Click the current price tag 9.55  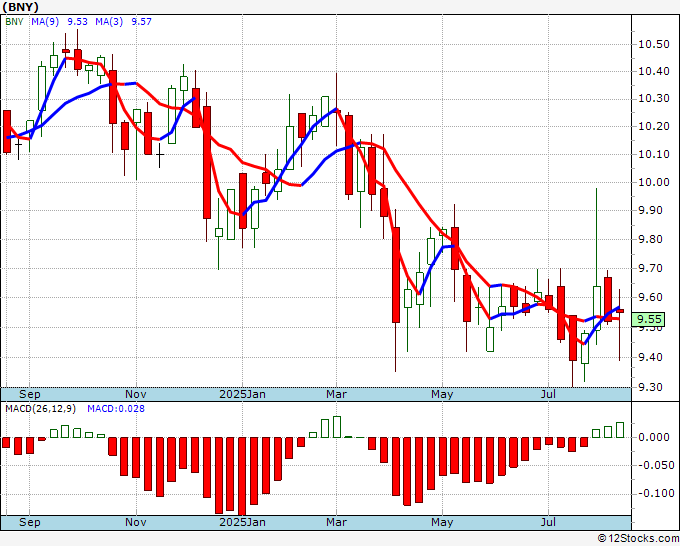[x=649, y=319]
